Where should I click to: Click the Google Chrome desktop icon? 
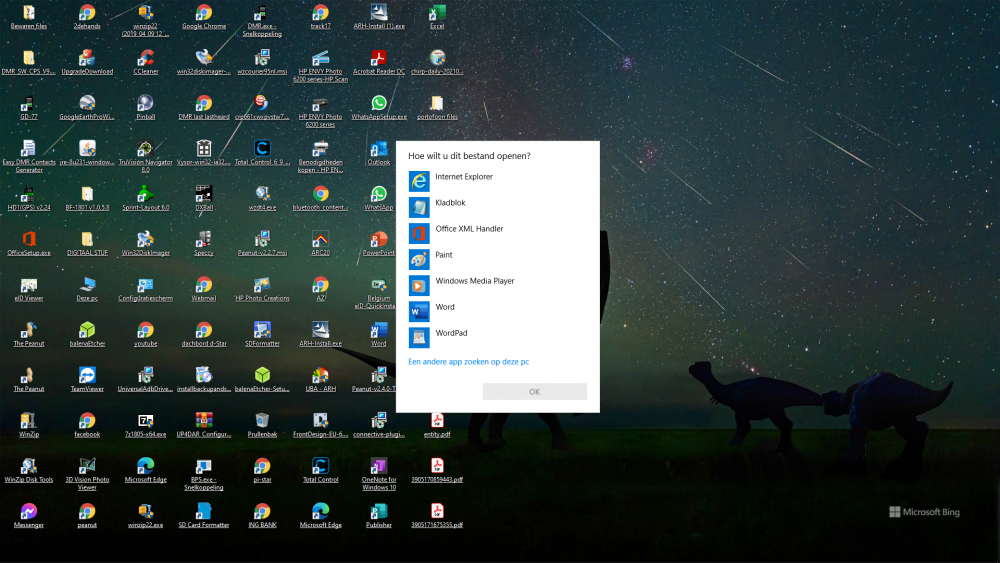[x=204, y=13]
